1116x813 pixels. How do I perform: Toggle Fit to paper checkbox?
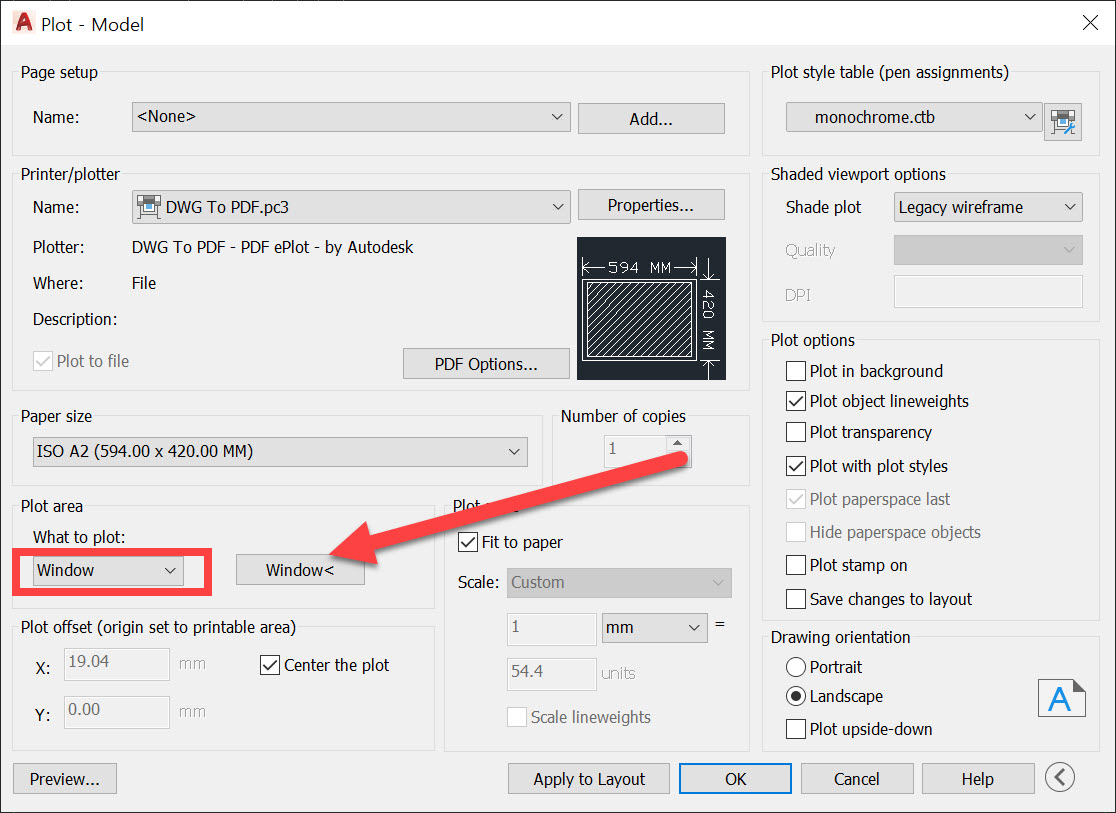(x=468, y=542)
